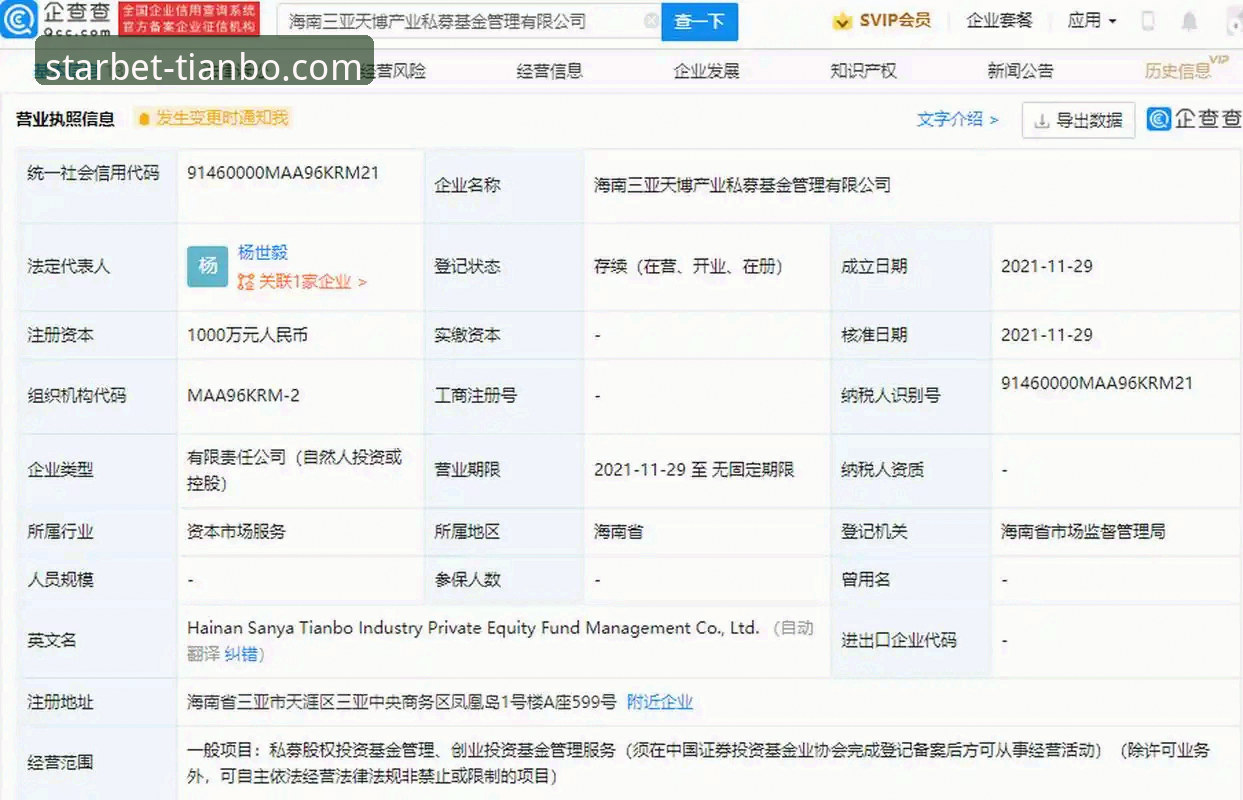Image resolution: width=1243 pixels, height=800 pixels.
Task: Expand the 应用 dropdown menu
Action: tap(1092, 20)
